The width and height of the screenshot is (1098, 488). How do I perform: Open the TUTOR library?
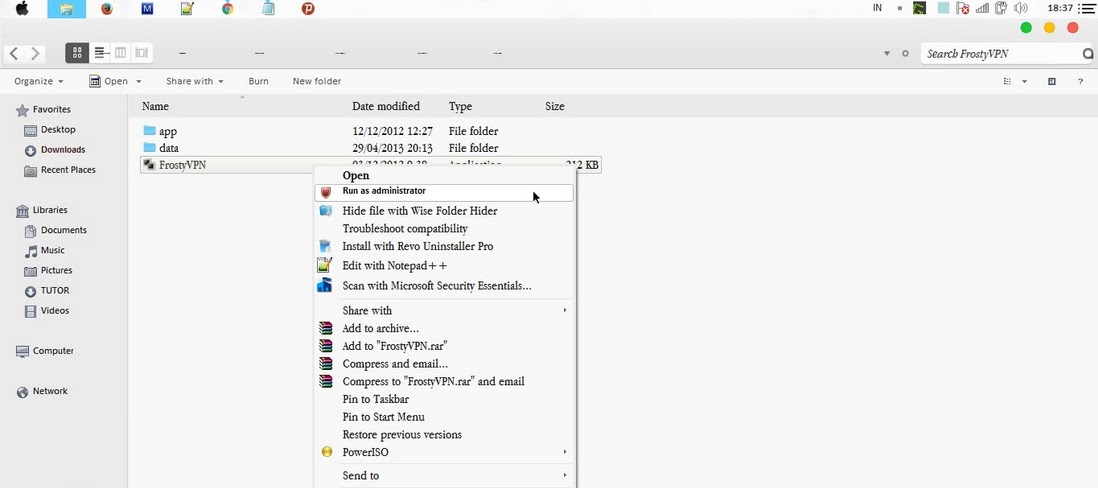tap(46, 291)
